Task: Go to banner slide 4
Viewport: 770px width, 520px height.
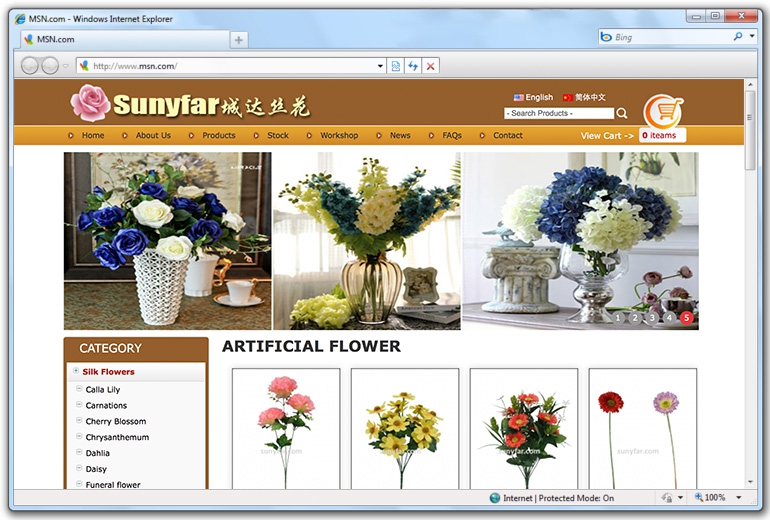Action: 669,318
